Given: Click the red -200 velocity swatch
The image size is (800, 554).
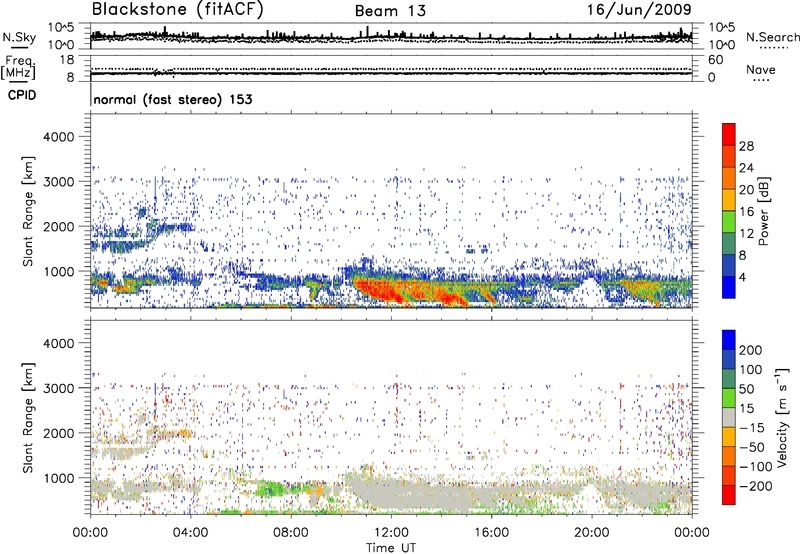Looking at the screenshot, I should pyautogui.click(x=729, y=495).
